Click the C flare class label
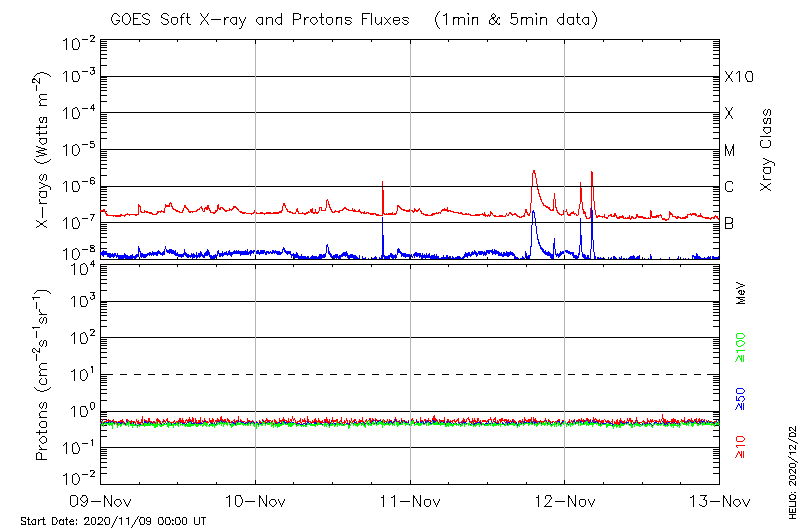Viewport: 800px width, 530px height. tap(729, 187)
